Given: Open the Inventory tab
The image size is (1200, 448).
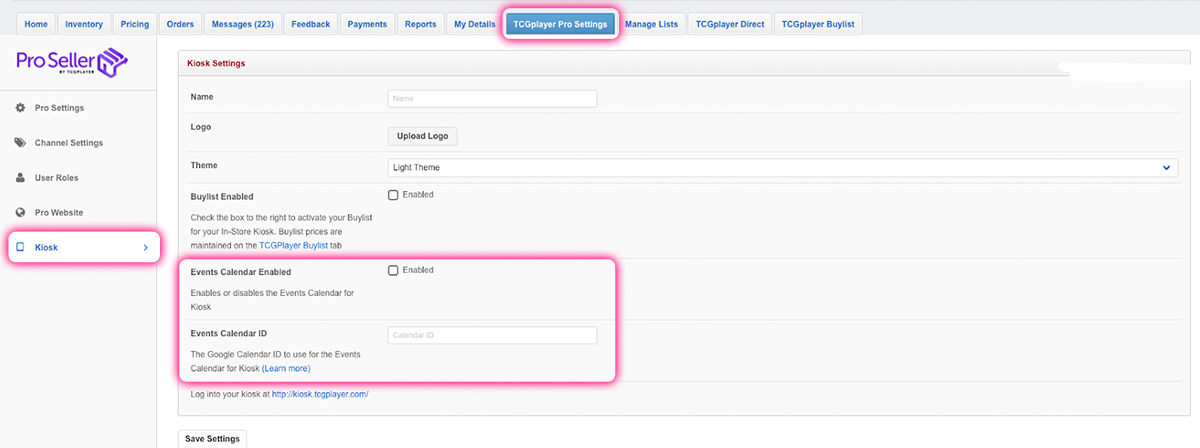Looking at the screenshot, I should pyautogui.click(x=84, y=24).
